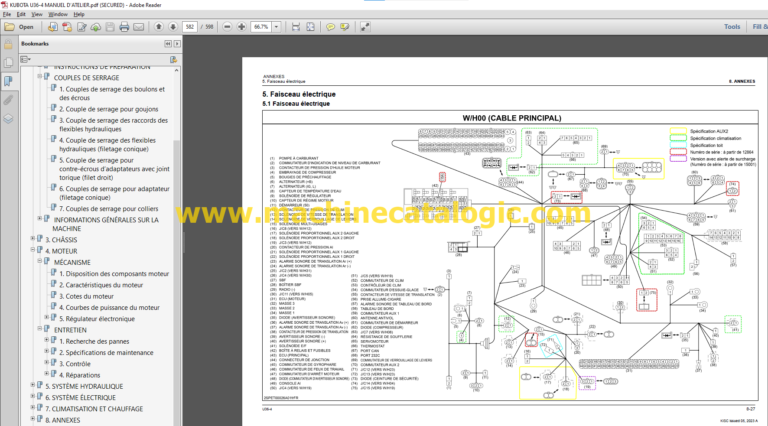The height and width of the screenshot is (426, 768).
Task: Expand 5. SYSTÈME HYDRAULIQUE bookmark
Action: click(33, 385)
